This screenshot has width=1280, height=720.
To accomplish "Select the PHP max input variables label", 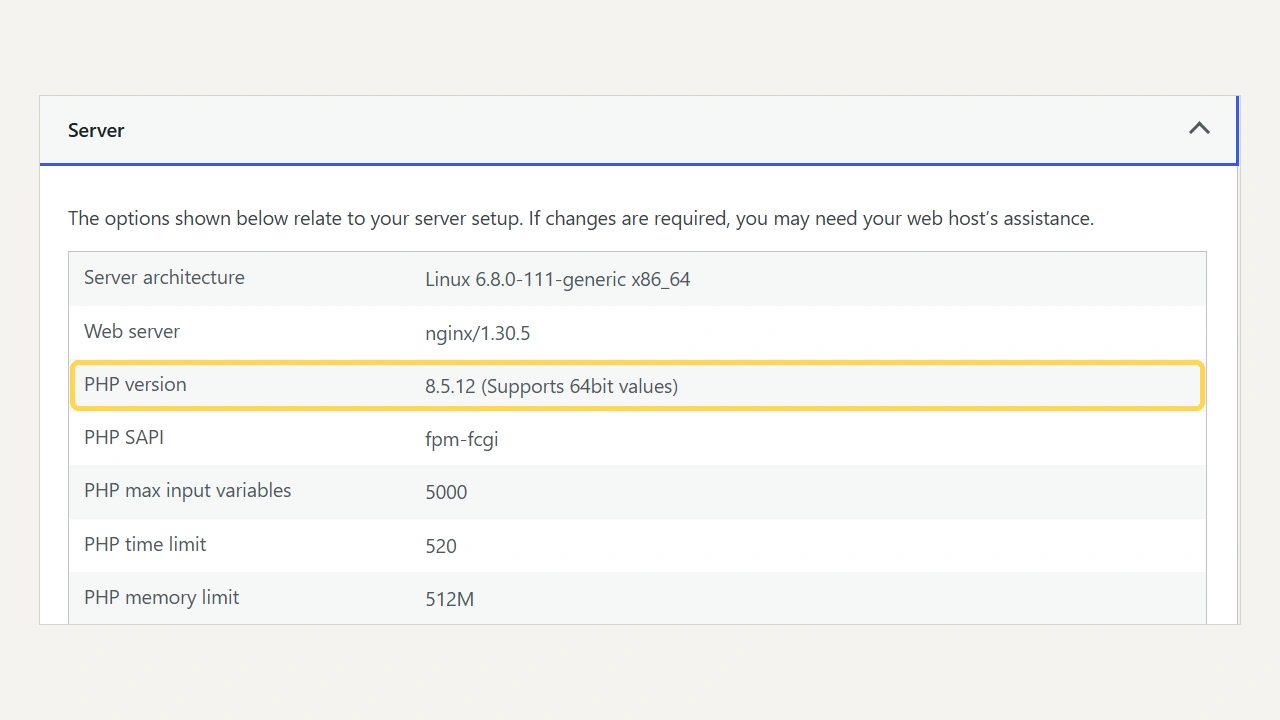I will click(x=188, y=491).
